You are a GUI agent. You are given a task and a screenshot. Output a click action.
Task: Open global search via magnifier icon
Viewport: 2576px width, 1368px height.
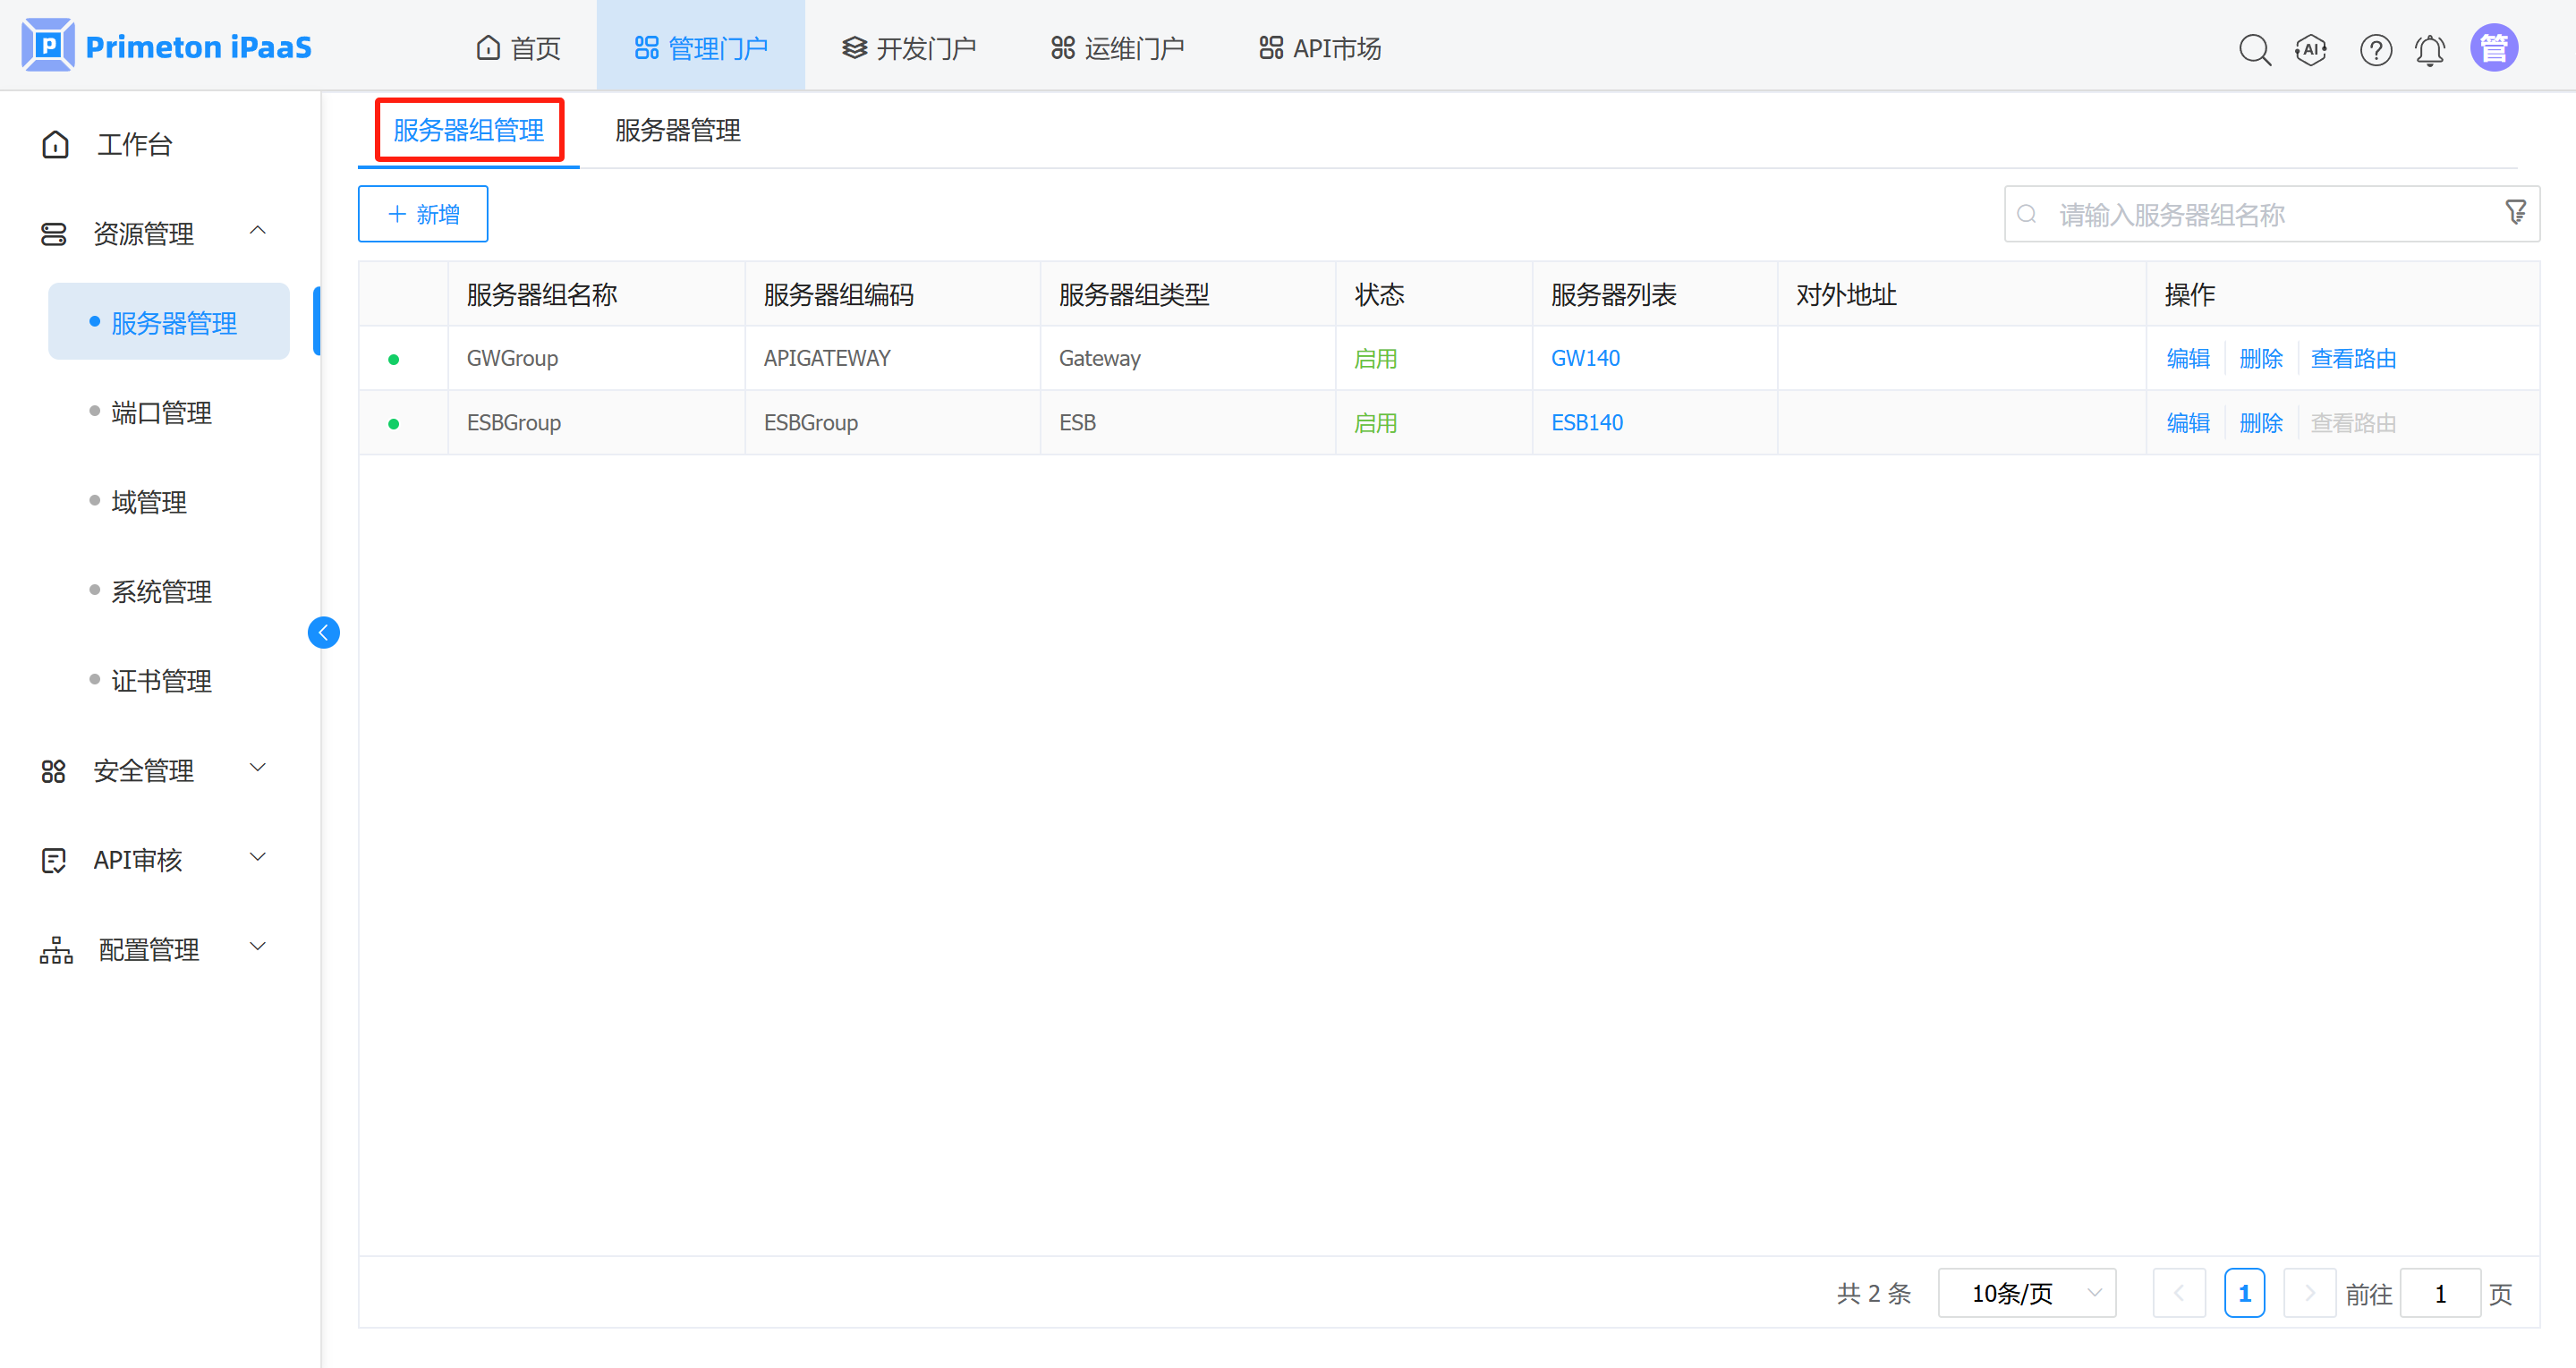click(2255, 49)
